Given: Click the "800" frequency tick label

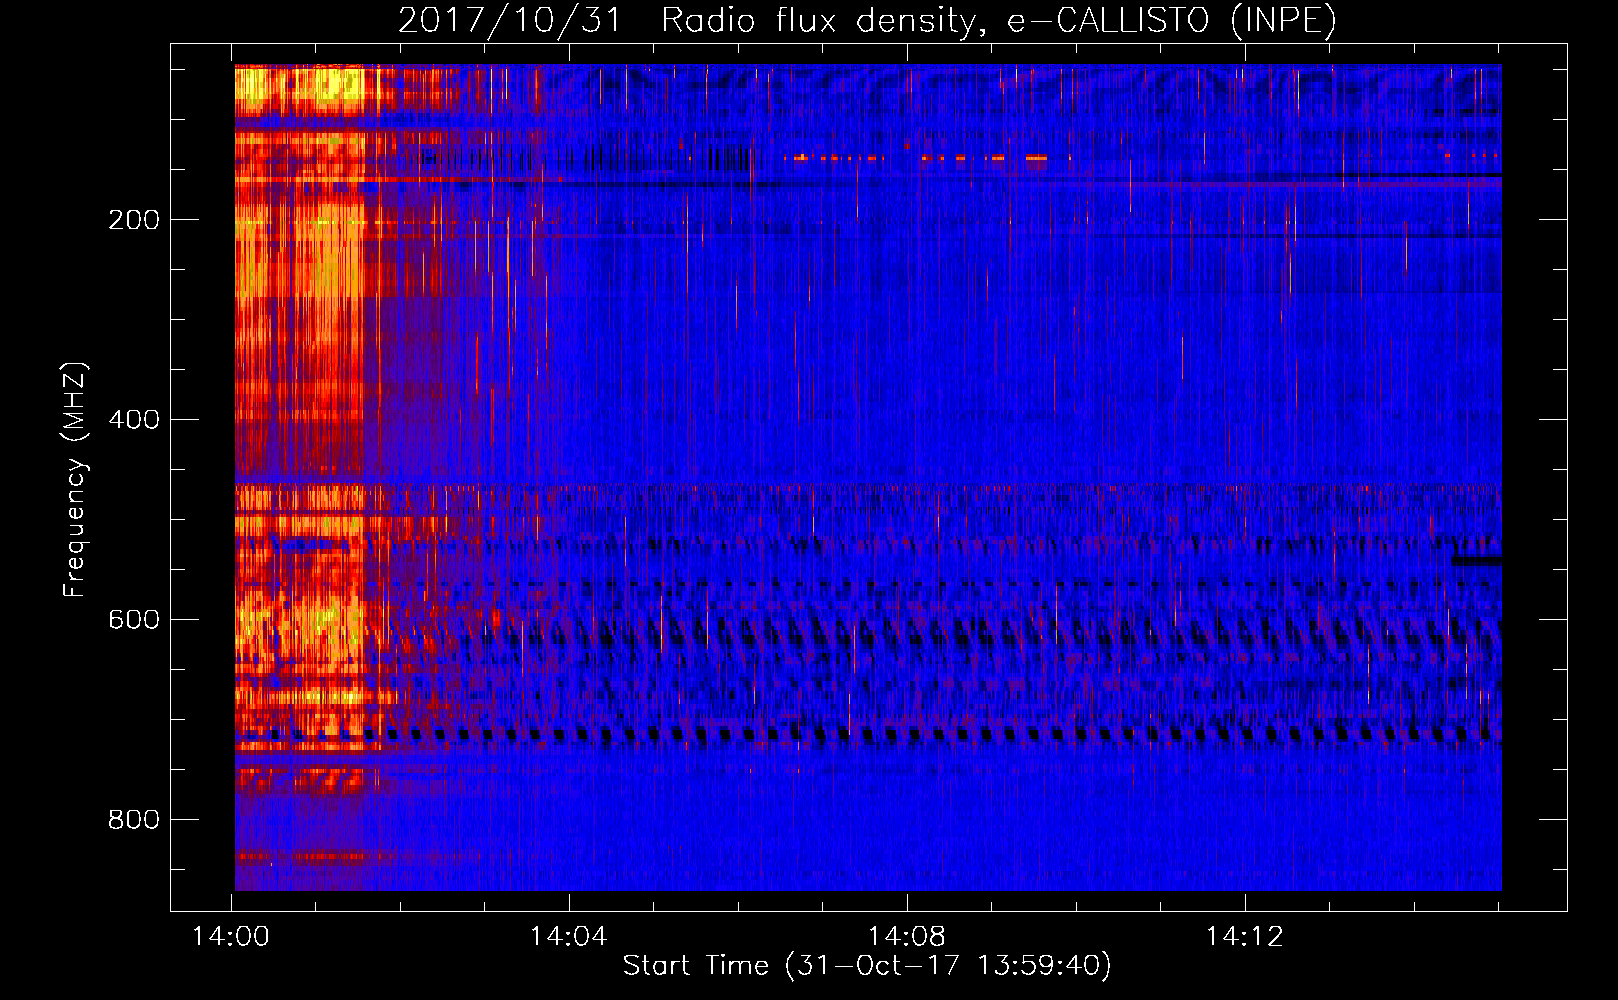Looking at the screenshot, I should pos(134,820).
